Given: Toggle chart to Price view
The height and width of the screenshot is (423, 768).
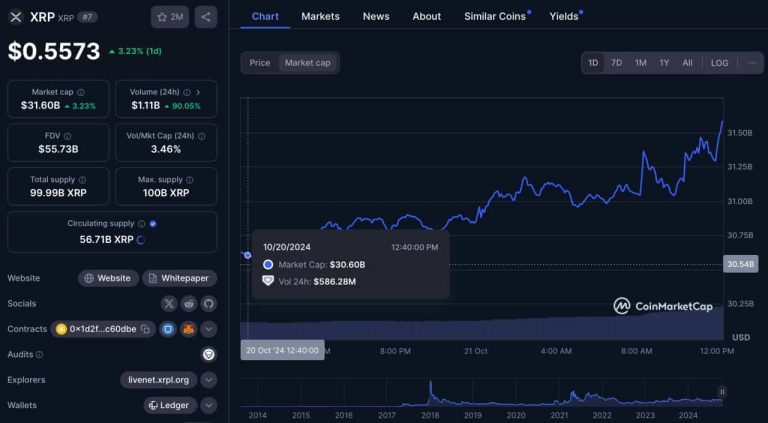Looking at the screenshot, I should [260, 63].
